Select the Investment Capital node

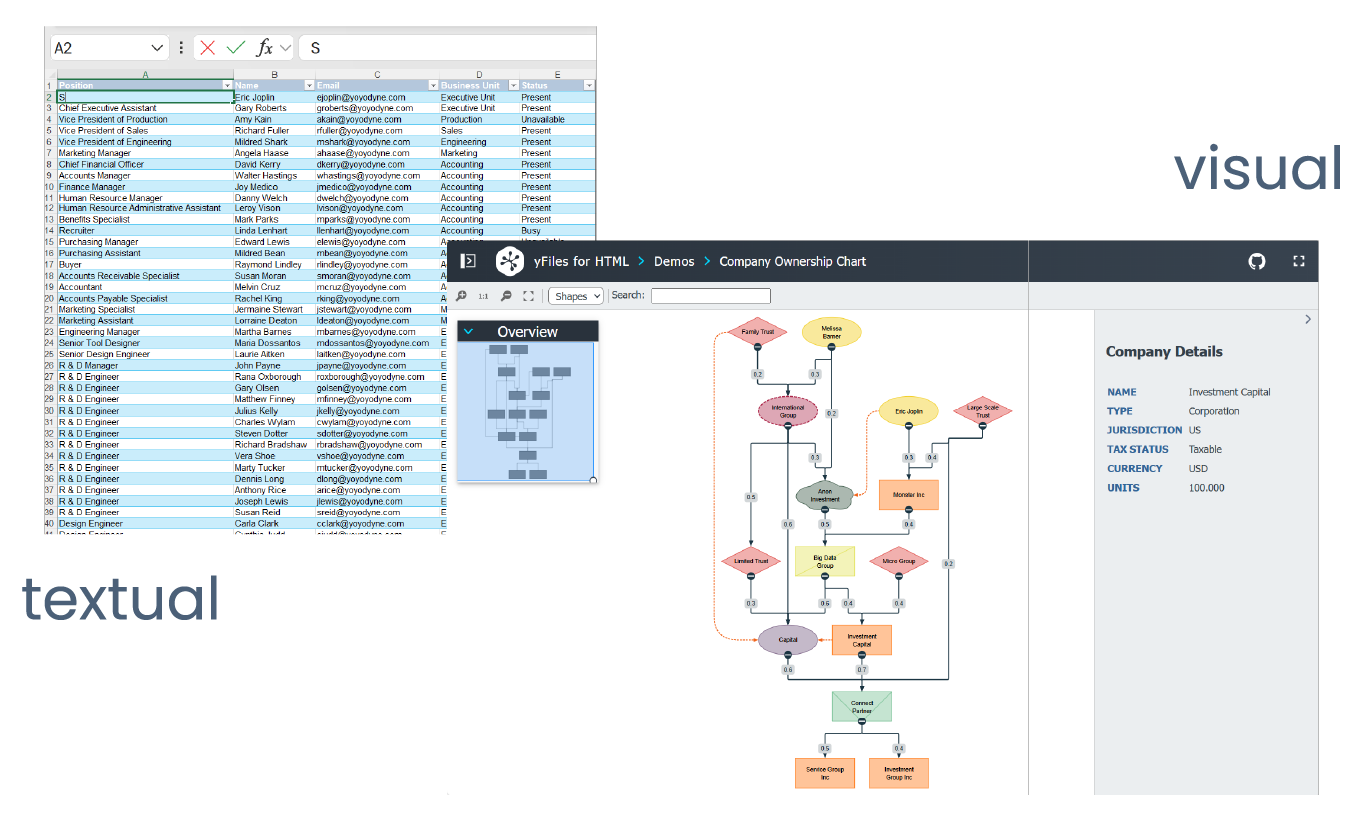pos(861,640)
